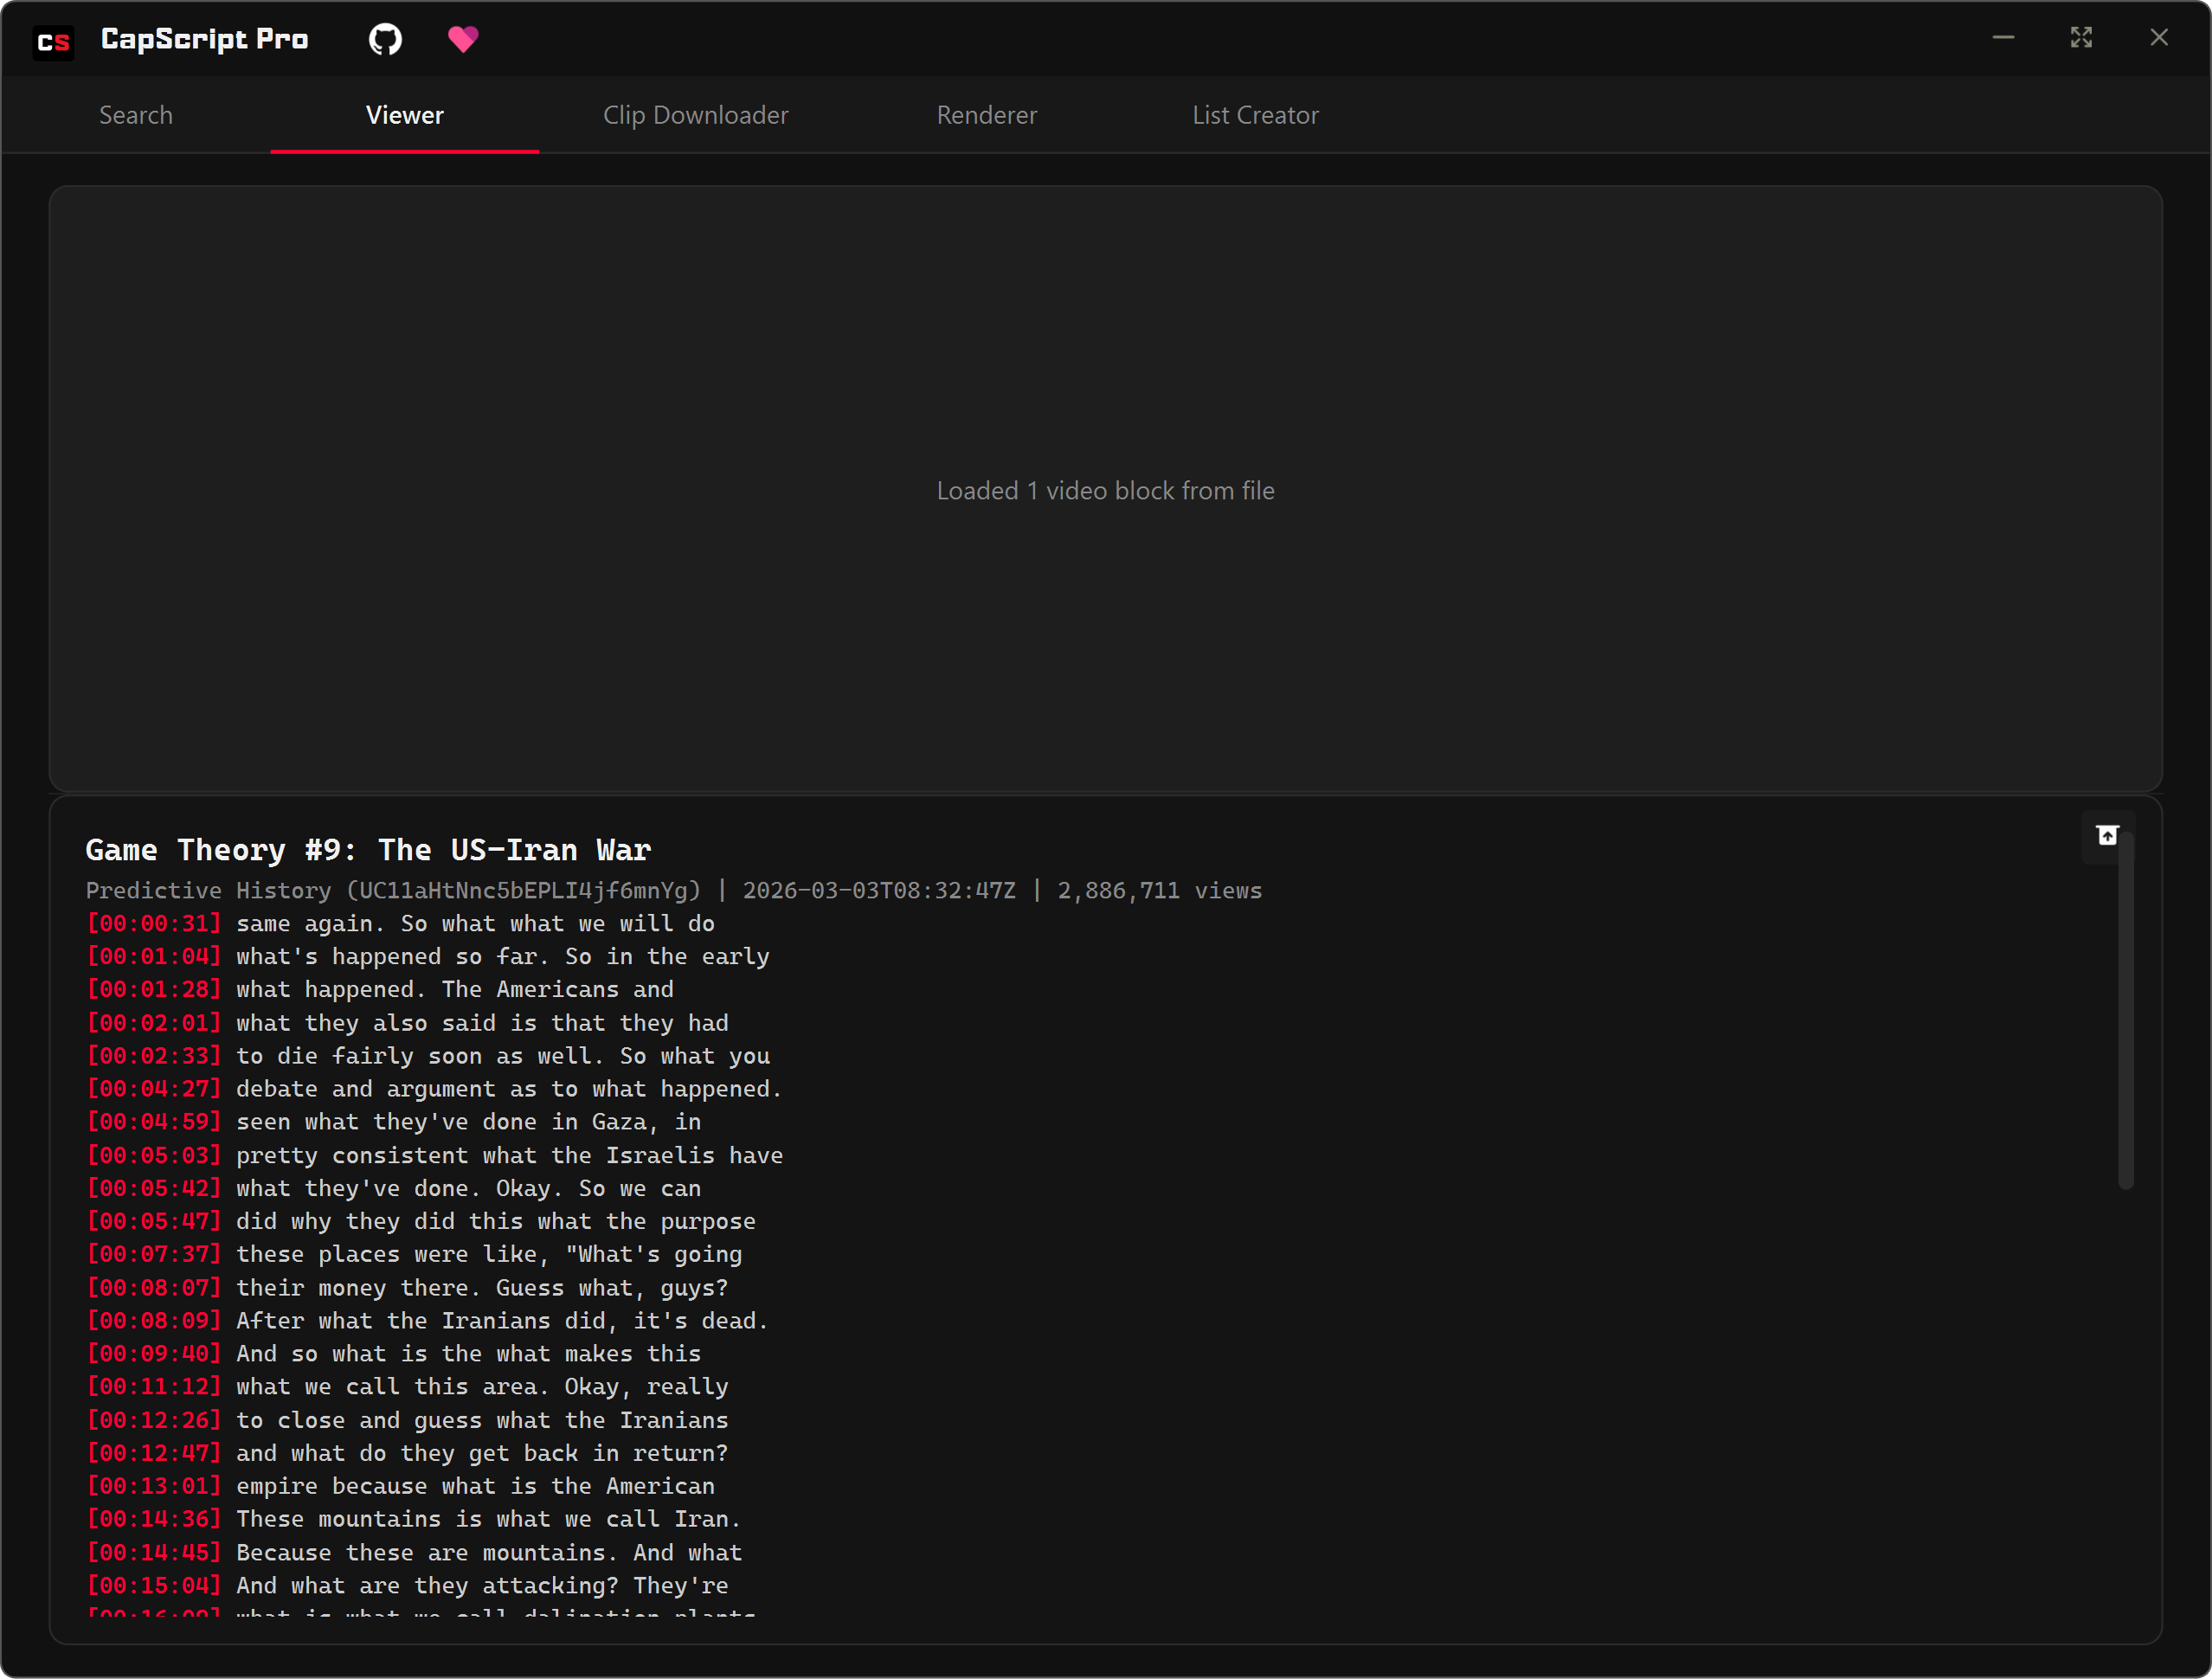Switch to the Renderer tab
The height and width of the screenshot is (1679, 2212).
(x=986, y=115)
